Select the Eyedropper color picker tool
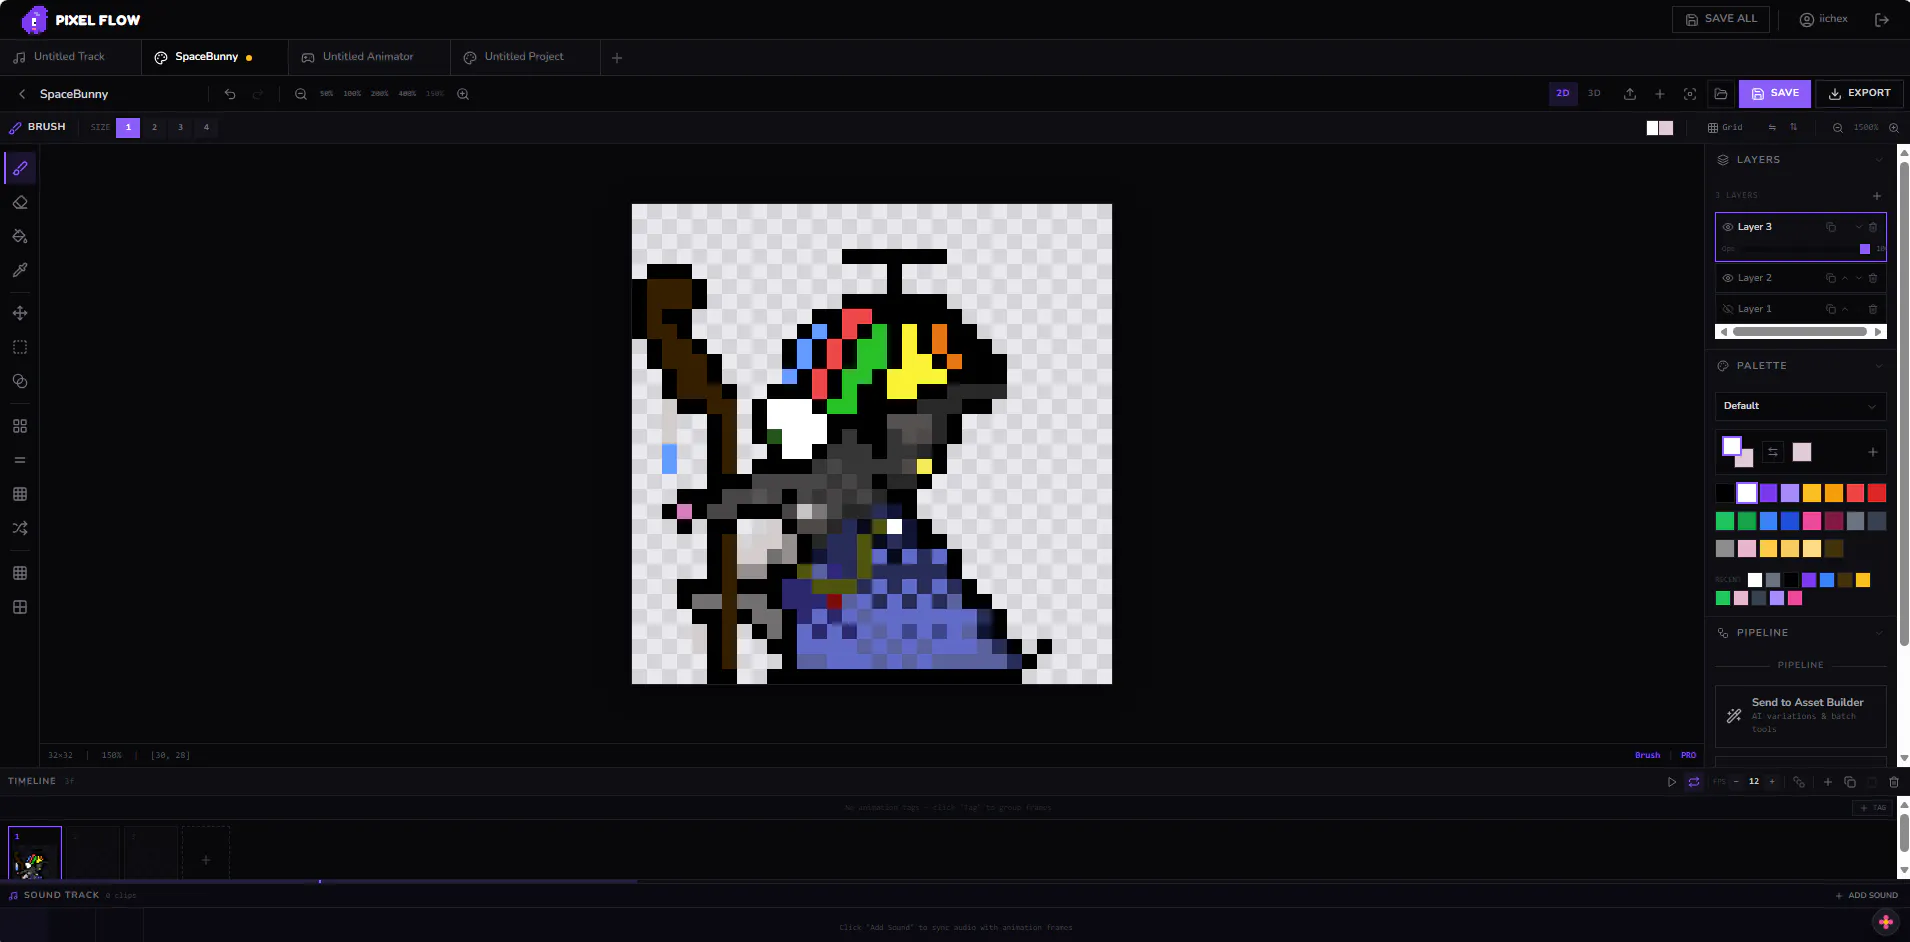The image size is (1910, 942). pos(20,270)
